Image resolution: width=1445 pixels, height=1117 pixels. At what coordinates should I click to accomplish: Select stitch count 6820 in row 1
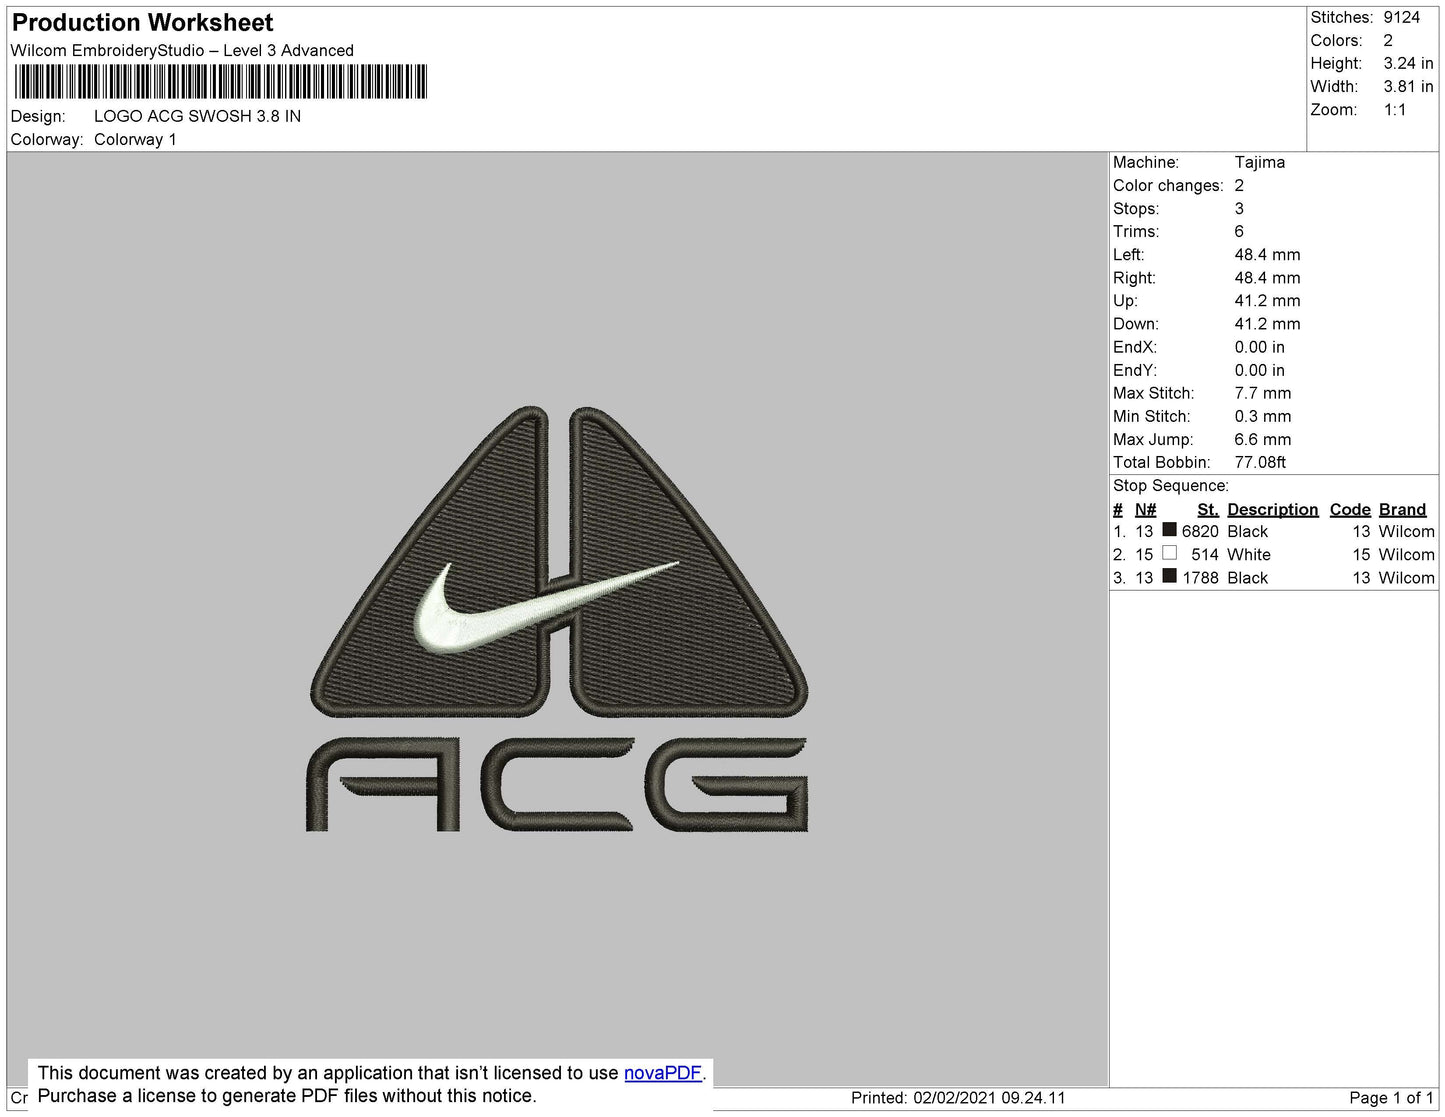tap(1200, 531)
